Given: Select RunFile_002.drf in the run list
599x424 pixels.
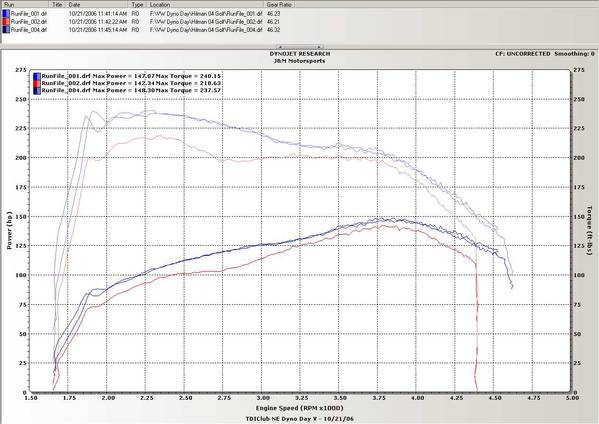Looking at the screenshot, I should [x=29, y=21].
